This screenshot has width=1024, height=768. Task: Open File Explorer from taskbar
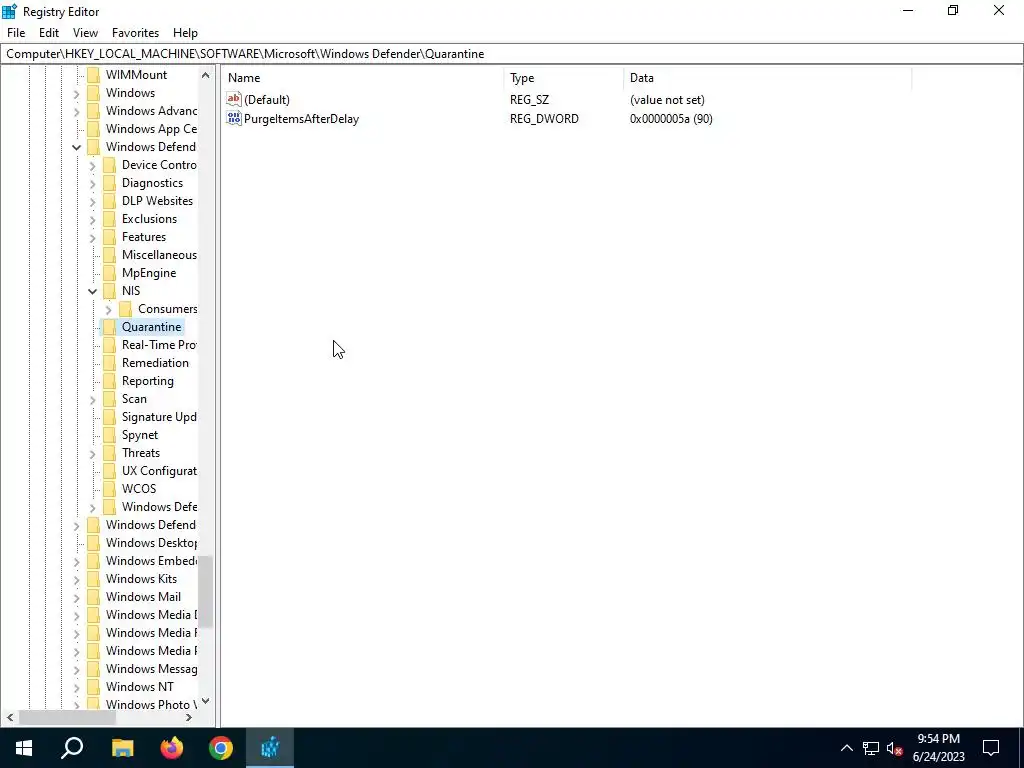[x=122, y=748]
